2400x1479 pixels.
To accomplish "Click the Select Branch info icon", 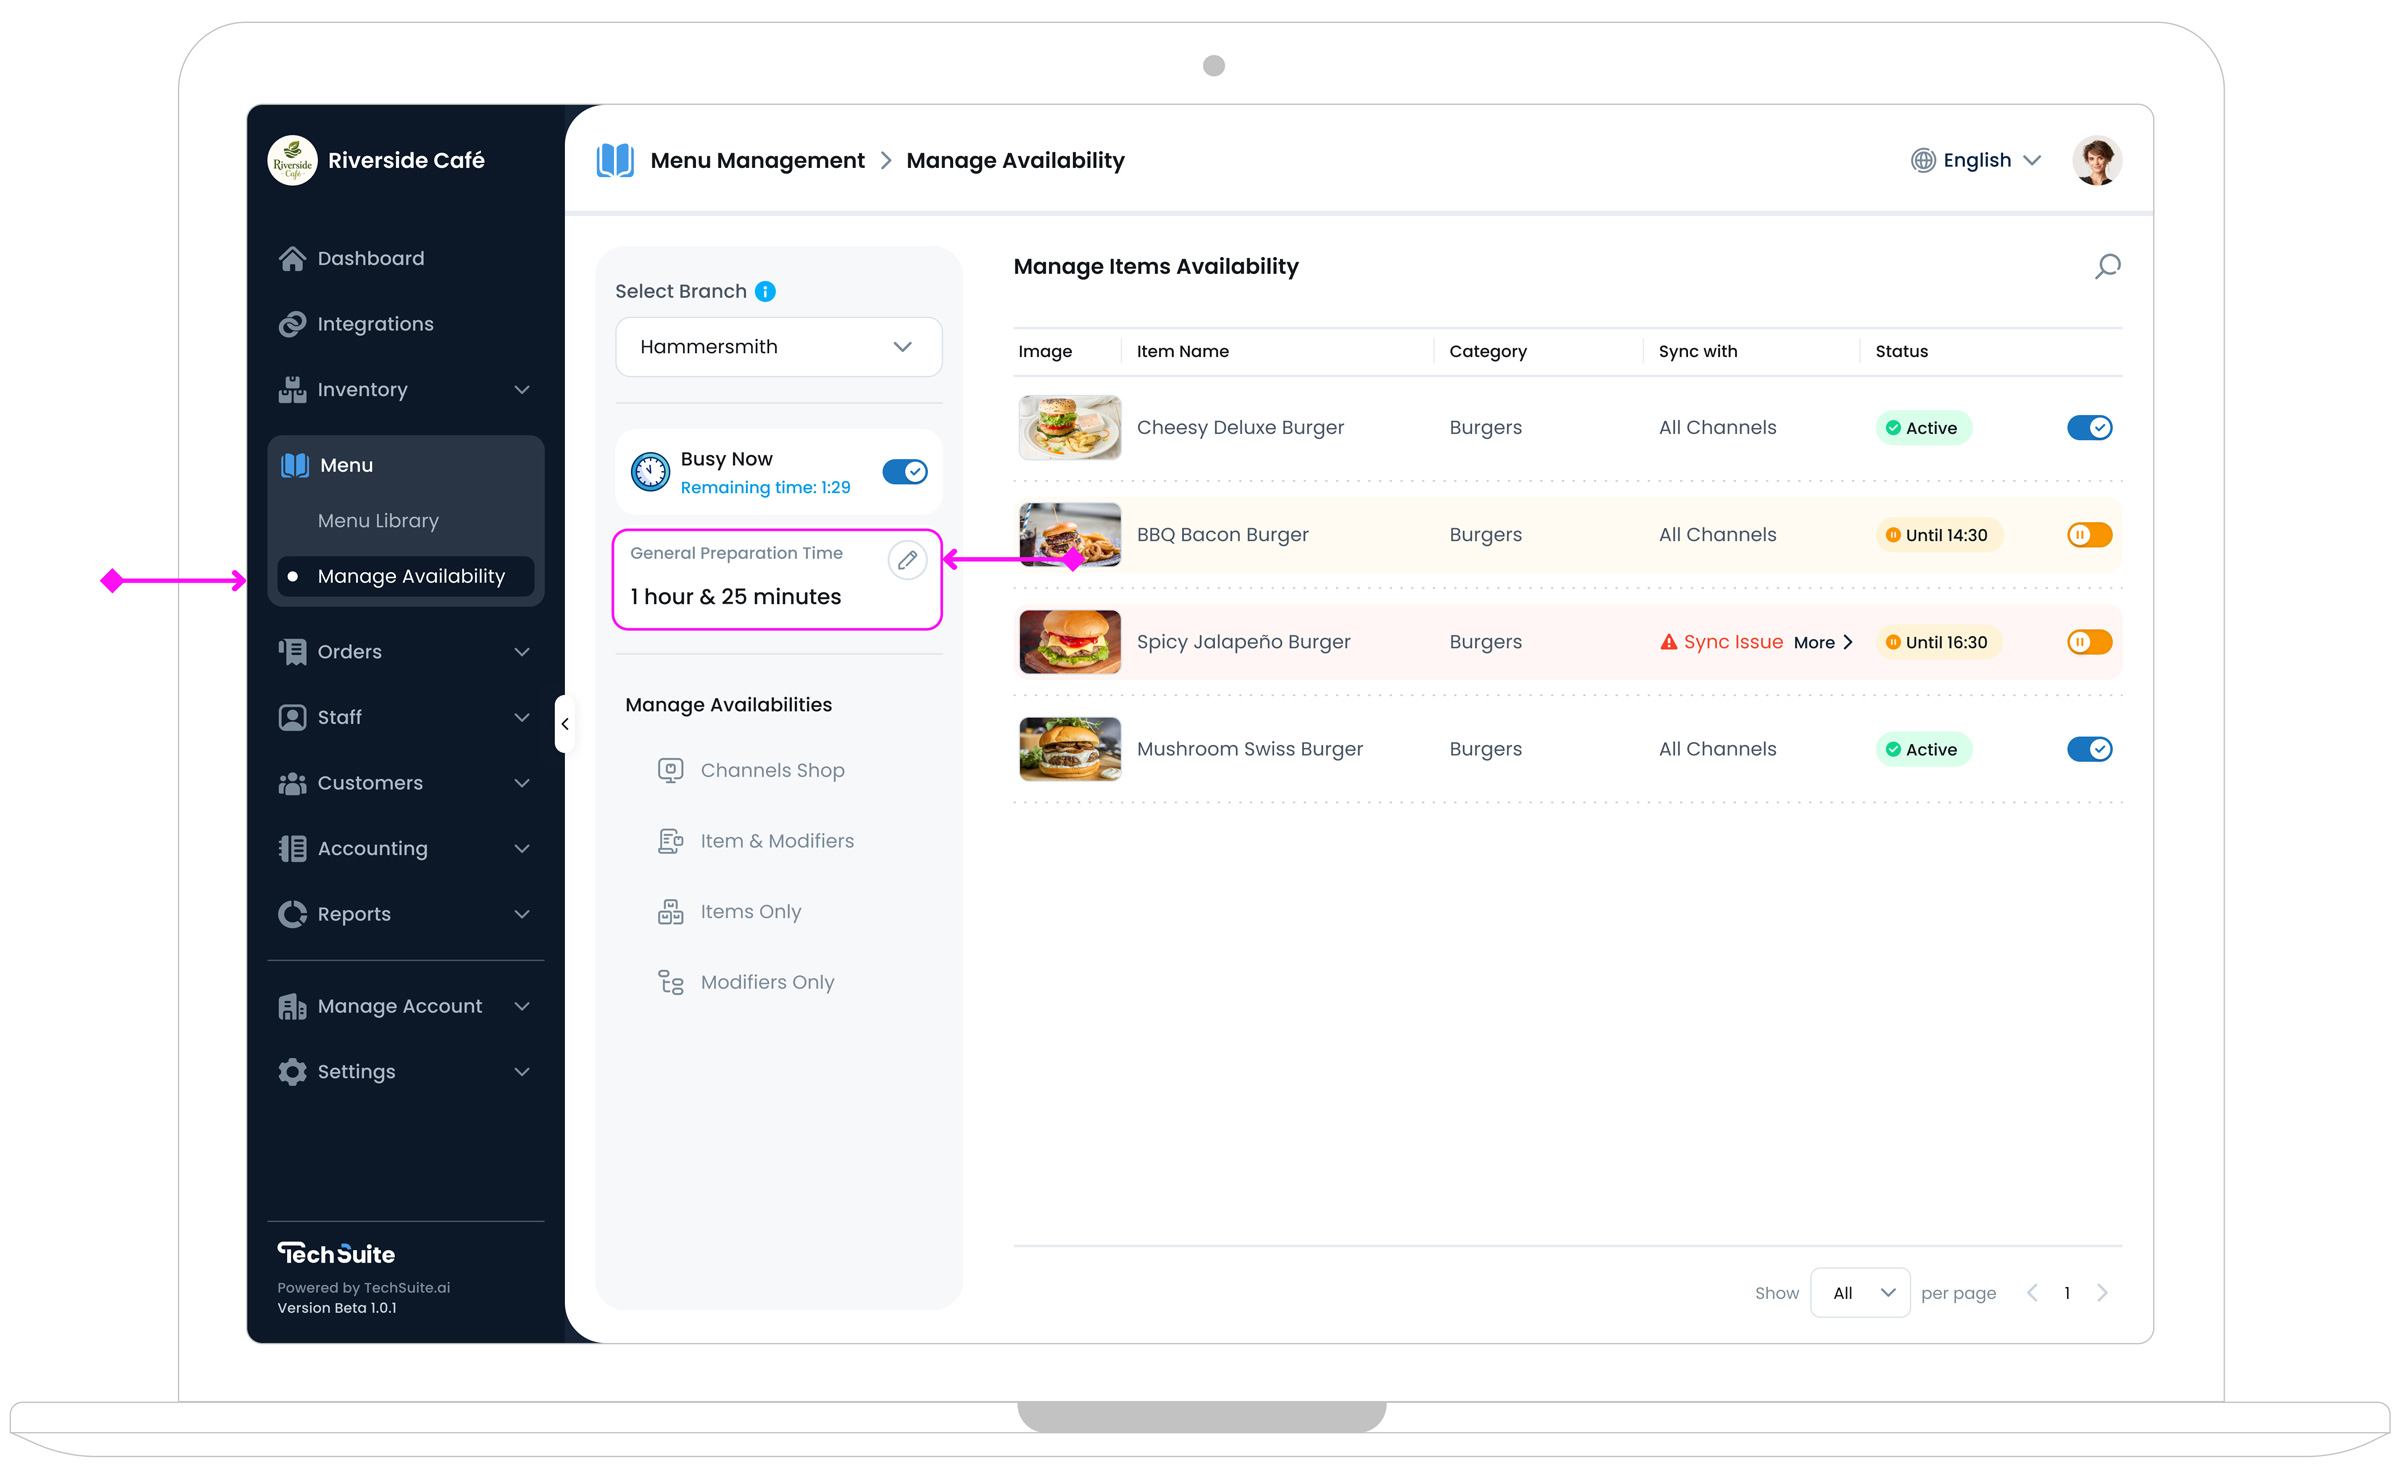I will click(x=765, y=291).
